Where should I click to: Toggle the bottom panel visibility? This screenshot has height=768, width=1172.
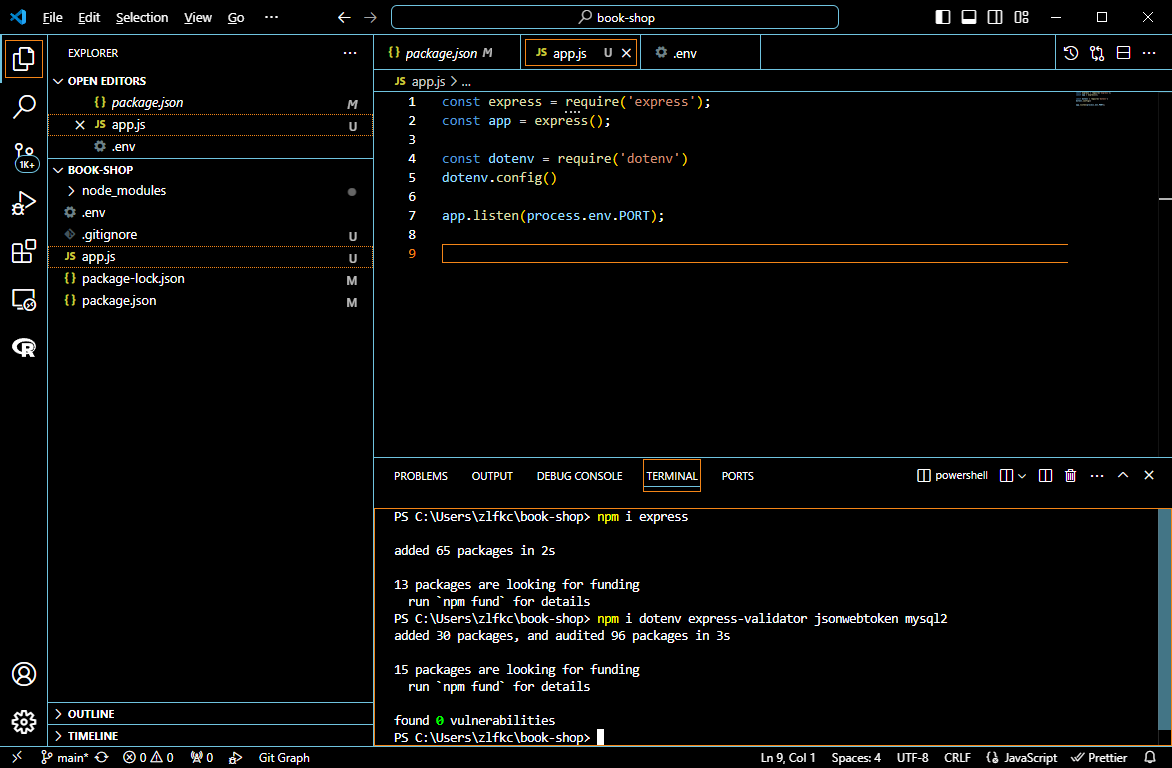[x=969, y=17]
